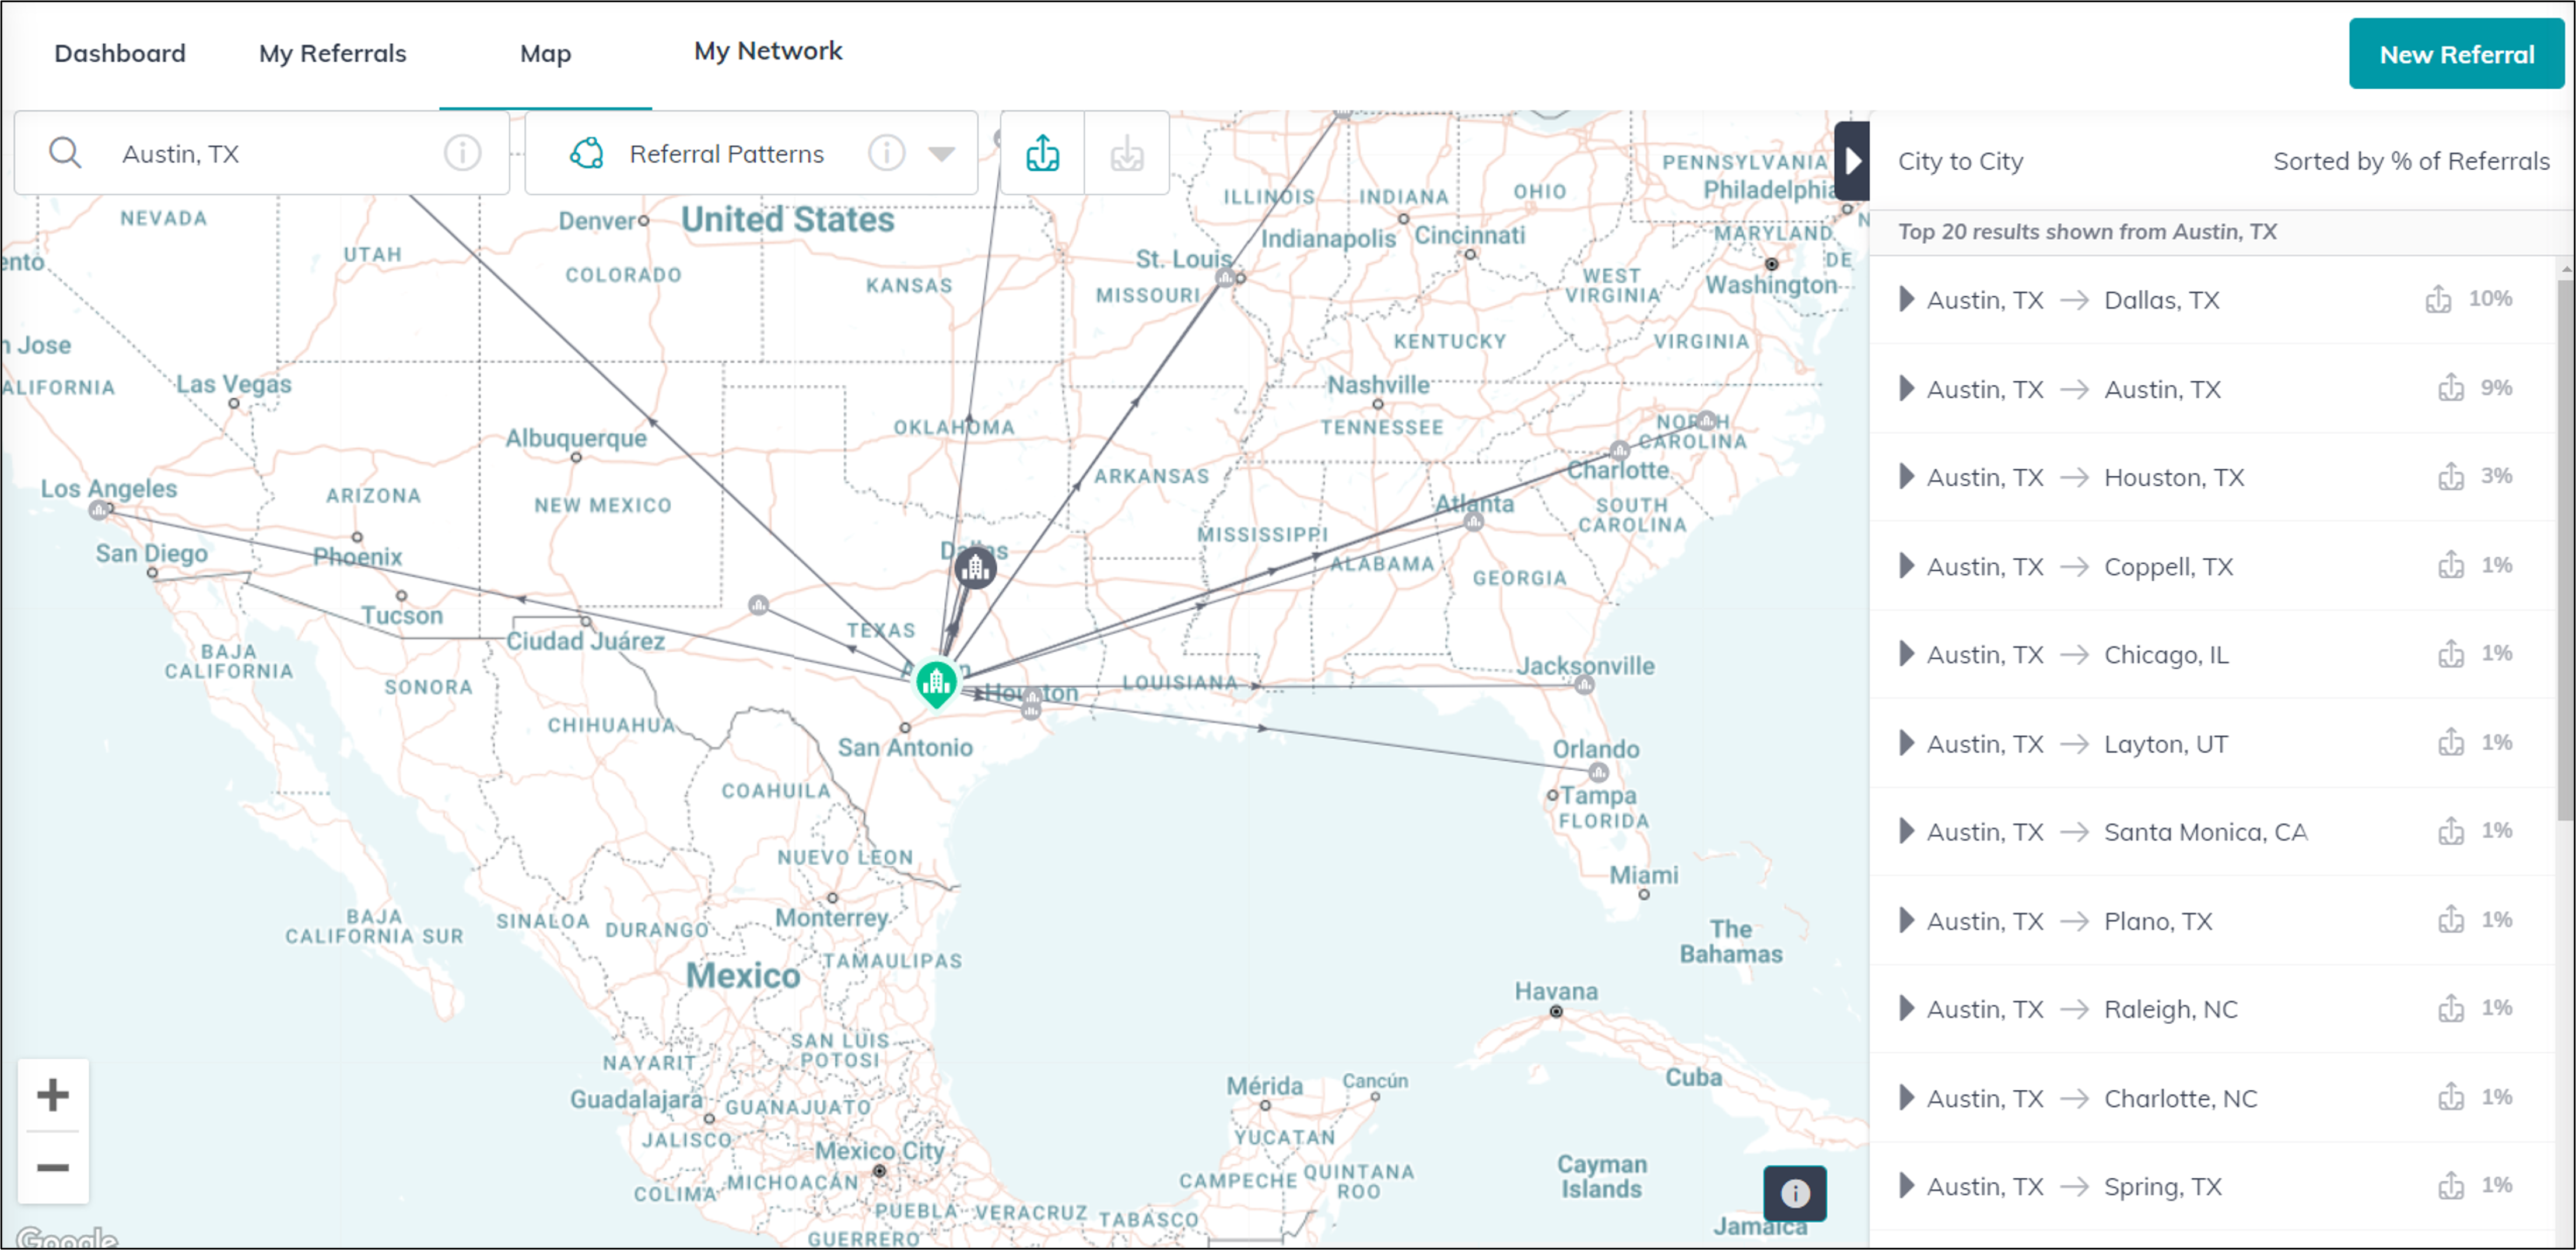Click the 10% value for Dallas, TX
2576x1250 pixels.
pos(2490,298)
